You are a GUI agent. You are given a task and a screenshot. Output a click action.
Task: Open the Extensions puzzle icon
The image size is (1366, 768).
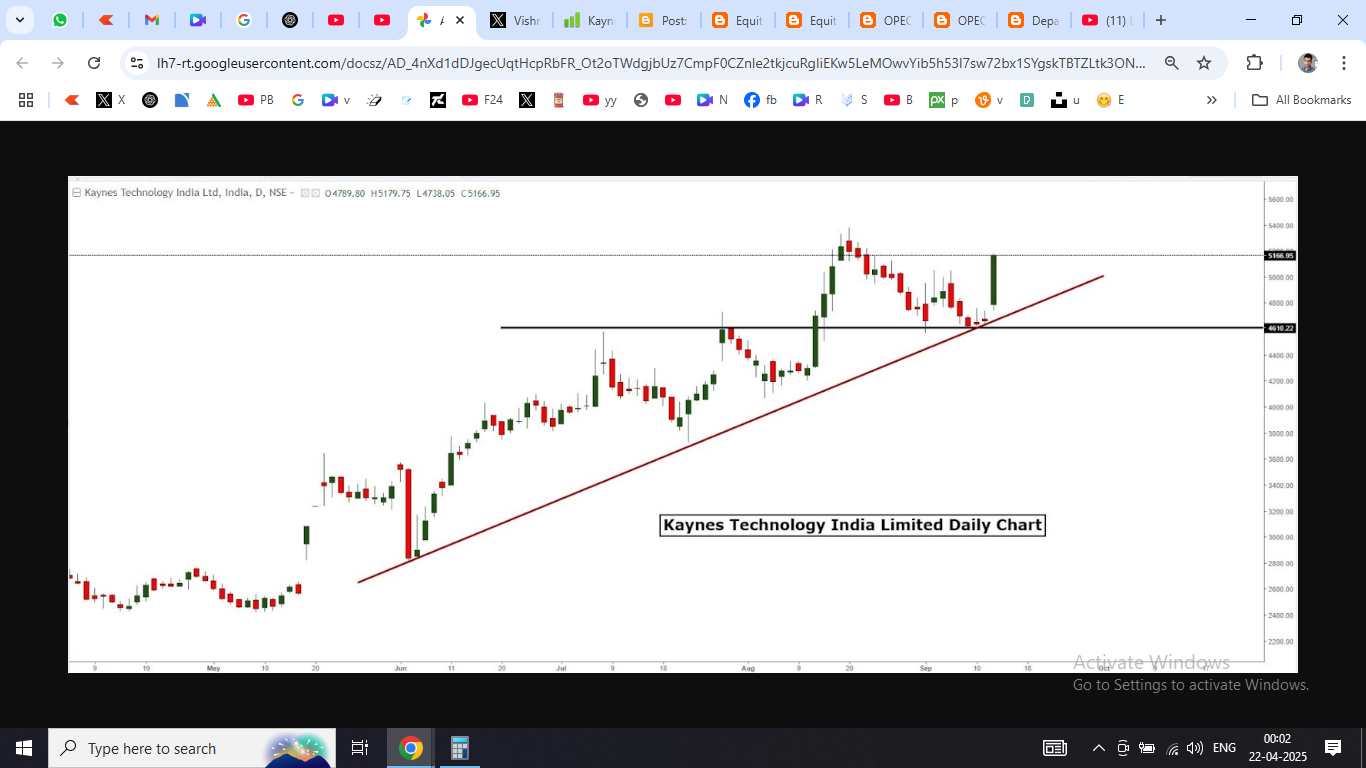(x=1254, y=63)
